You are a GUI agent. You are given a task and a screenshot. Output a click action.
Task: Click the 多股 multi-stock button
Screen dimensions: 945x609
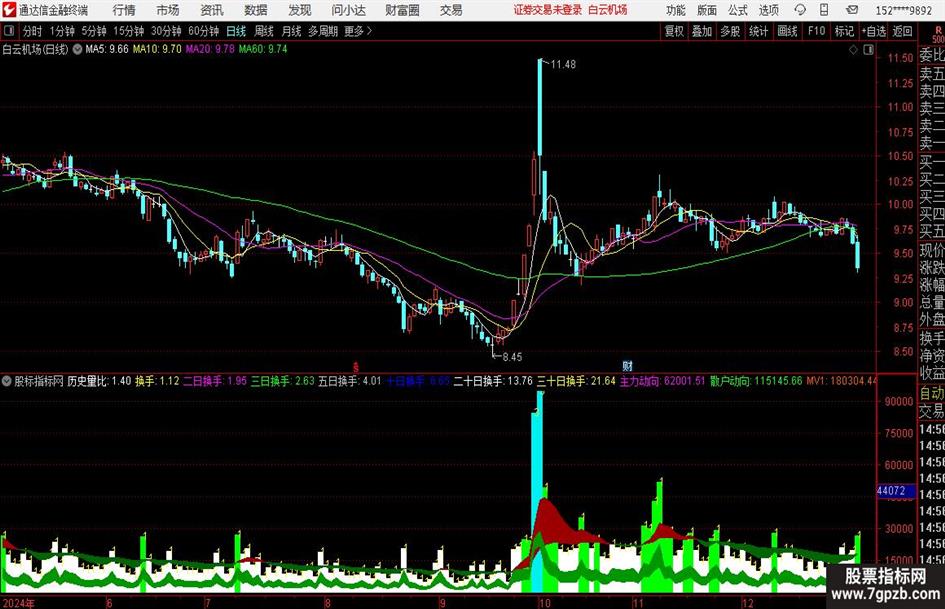click(730, 31)
